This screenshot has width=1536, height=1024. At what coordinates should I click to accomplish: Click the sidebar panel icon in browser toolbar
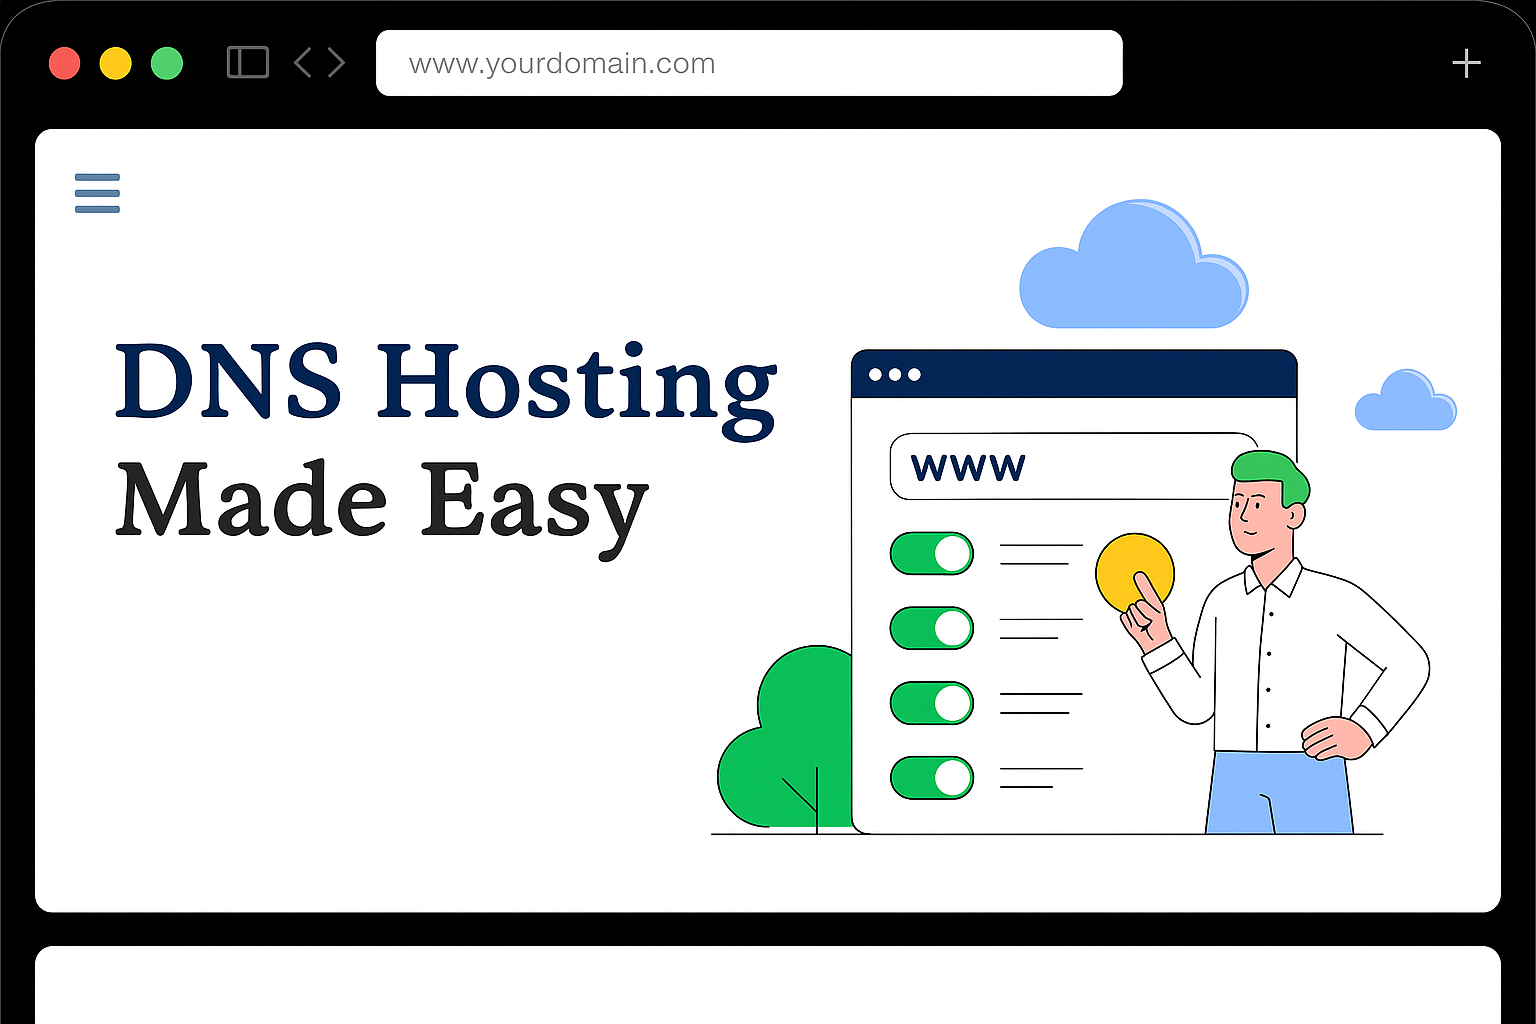coord(247,62)
